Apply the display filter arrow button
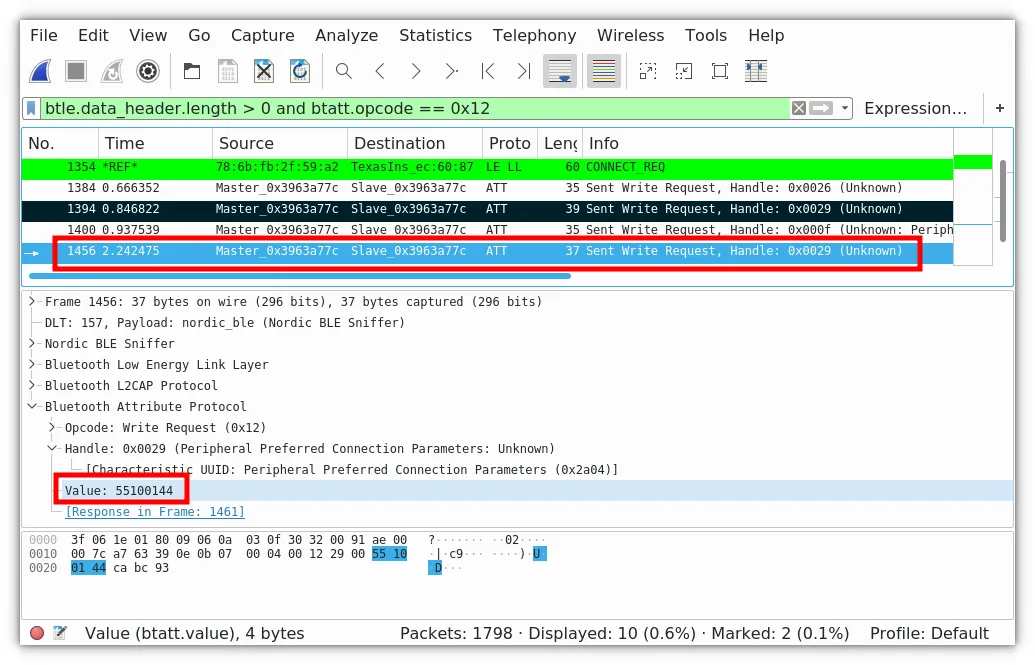Image resolution: width=1035 pixels, height=665 pixels. 821,108
